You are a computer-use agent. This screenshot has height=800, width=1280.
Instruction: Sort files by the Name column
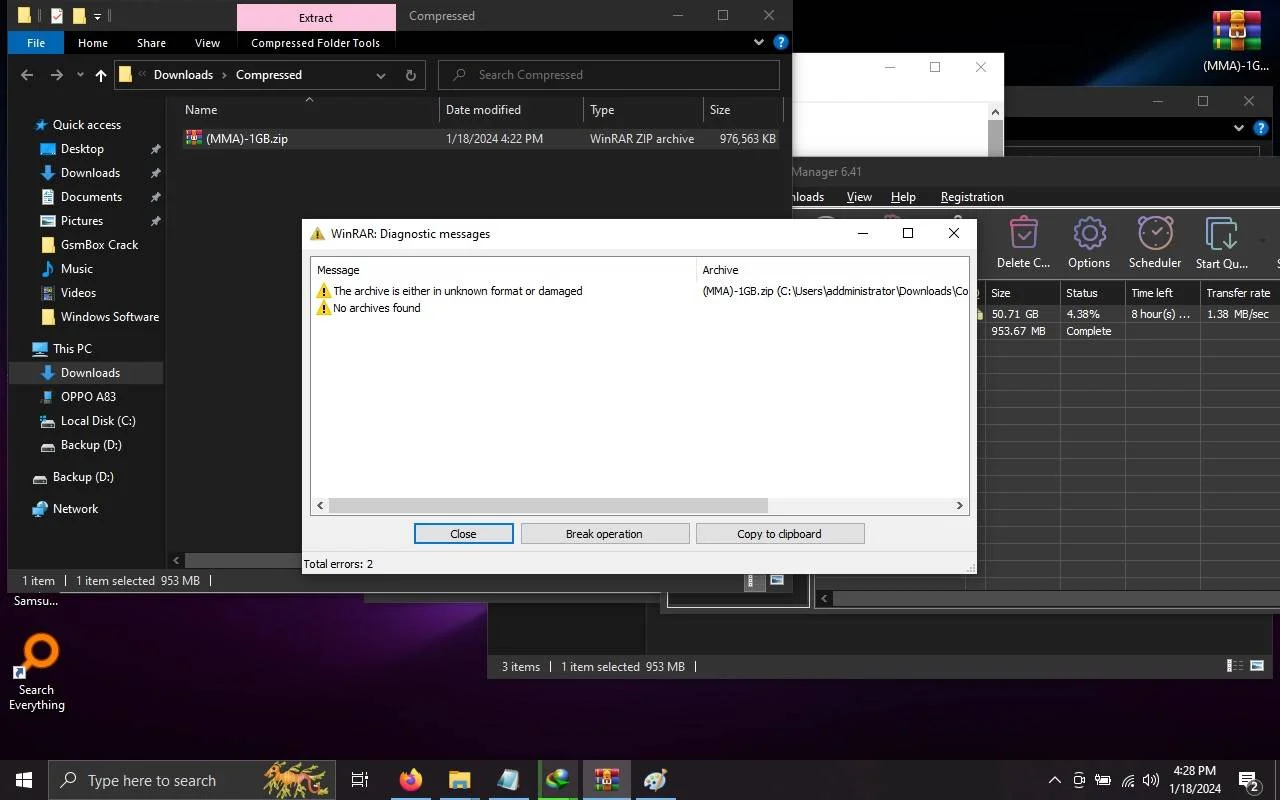(310, 110)
